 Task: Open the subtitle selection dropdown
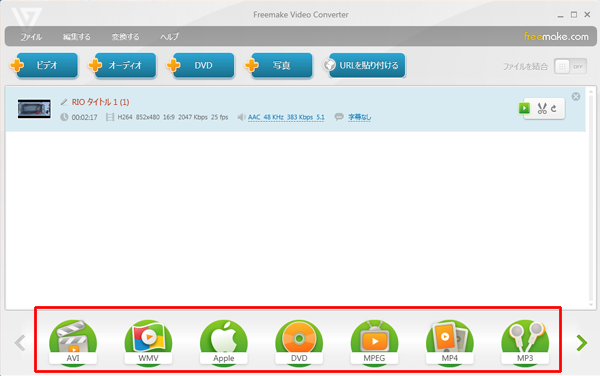(x=359, y=117)
